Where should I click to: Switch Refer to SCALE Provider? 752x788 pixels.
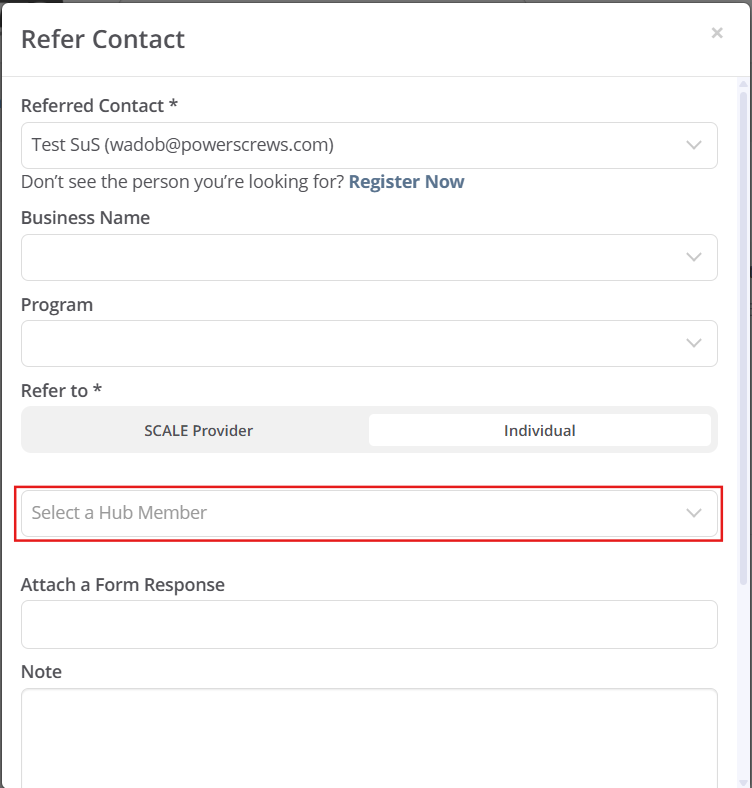[x=198, y=430]
